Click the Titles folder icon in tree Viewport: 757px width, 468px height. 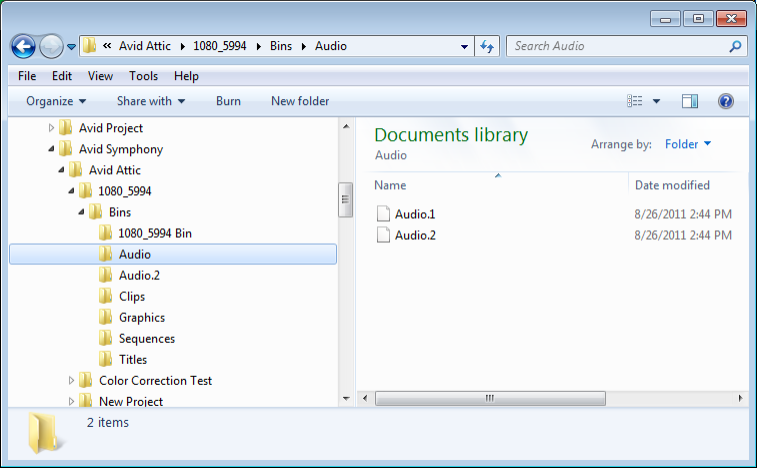106,359
